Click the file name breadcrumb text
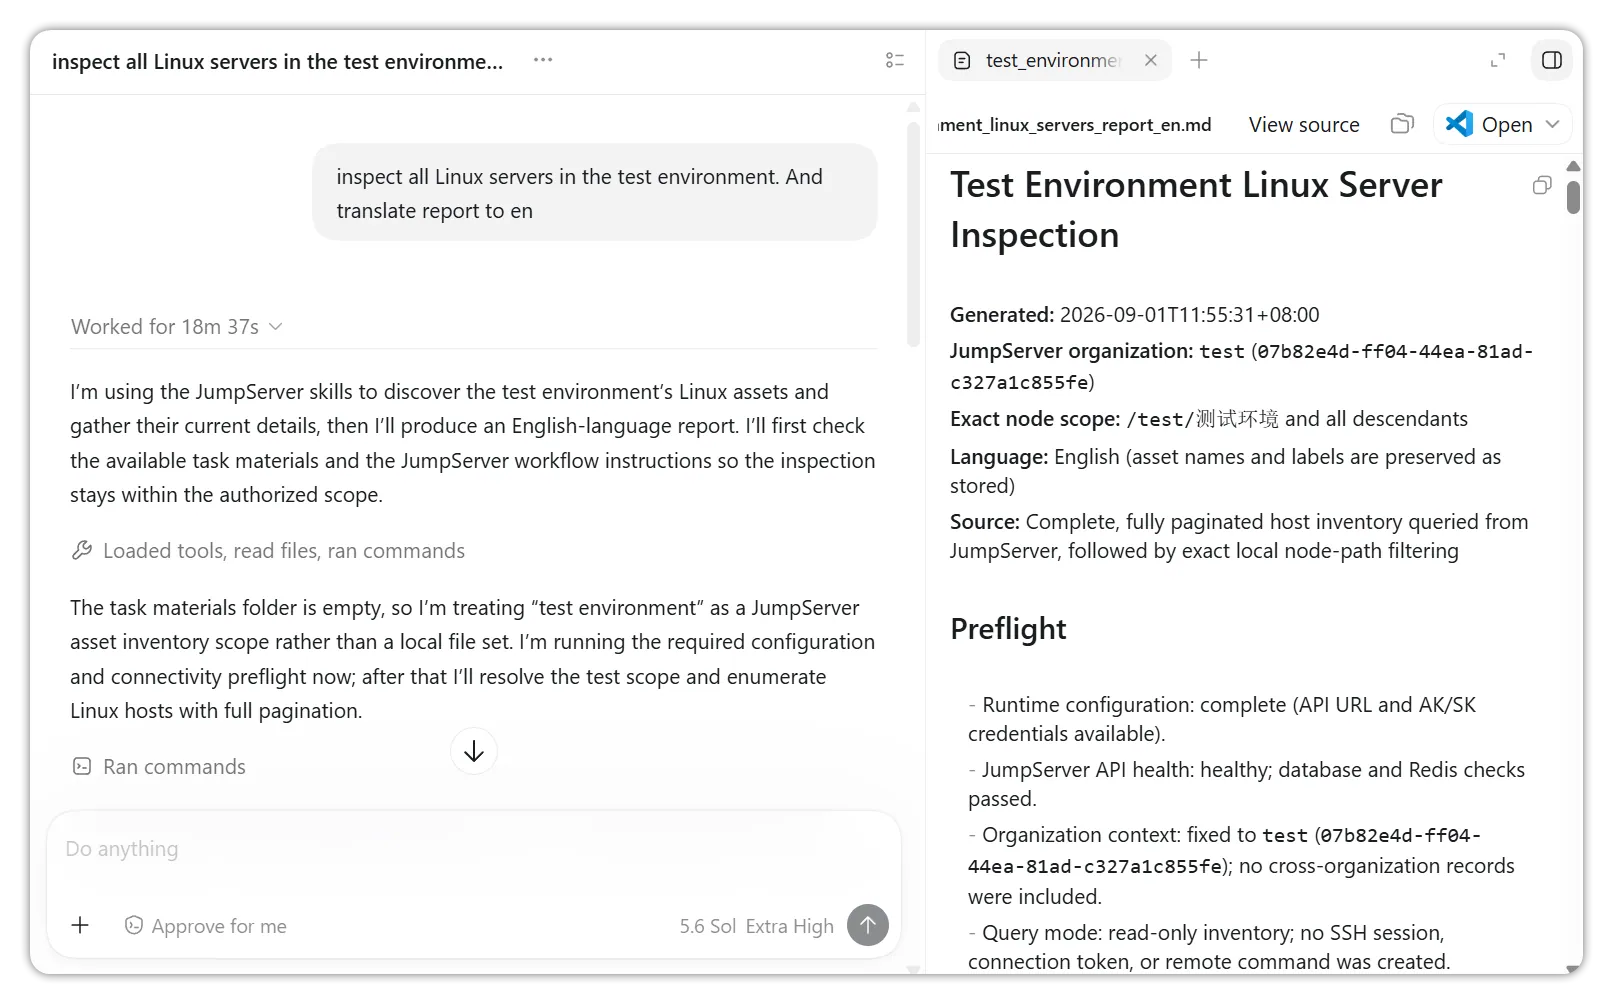The image size is (1613, 994). click(1075, 125)
